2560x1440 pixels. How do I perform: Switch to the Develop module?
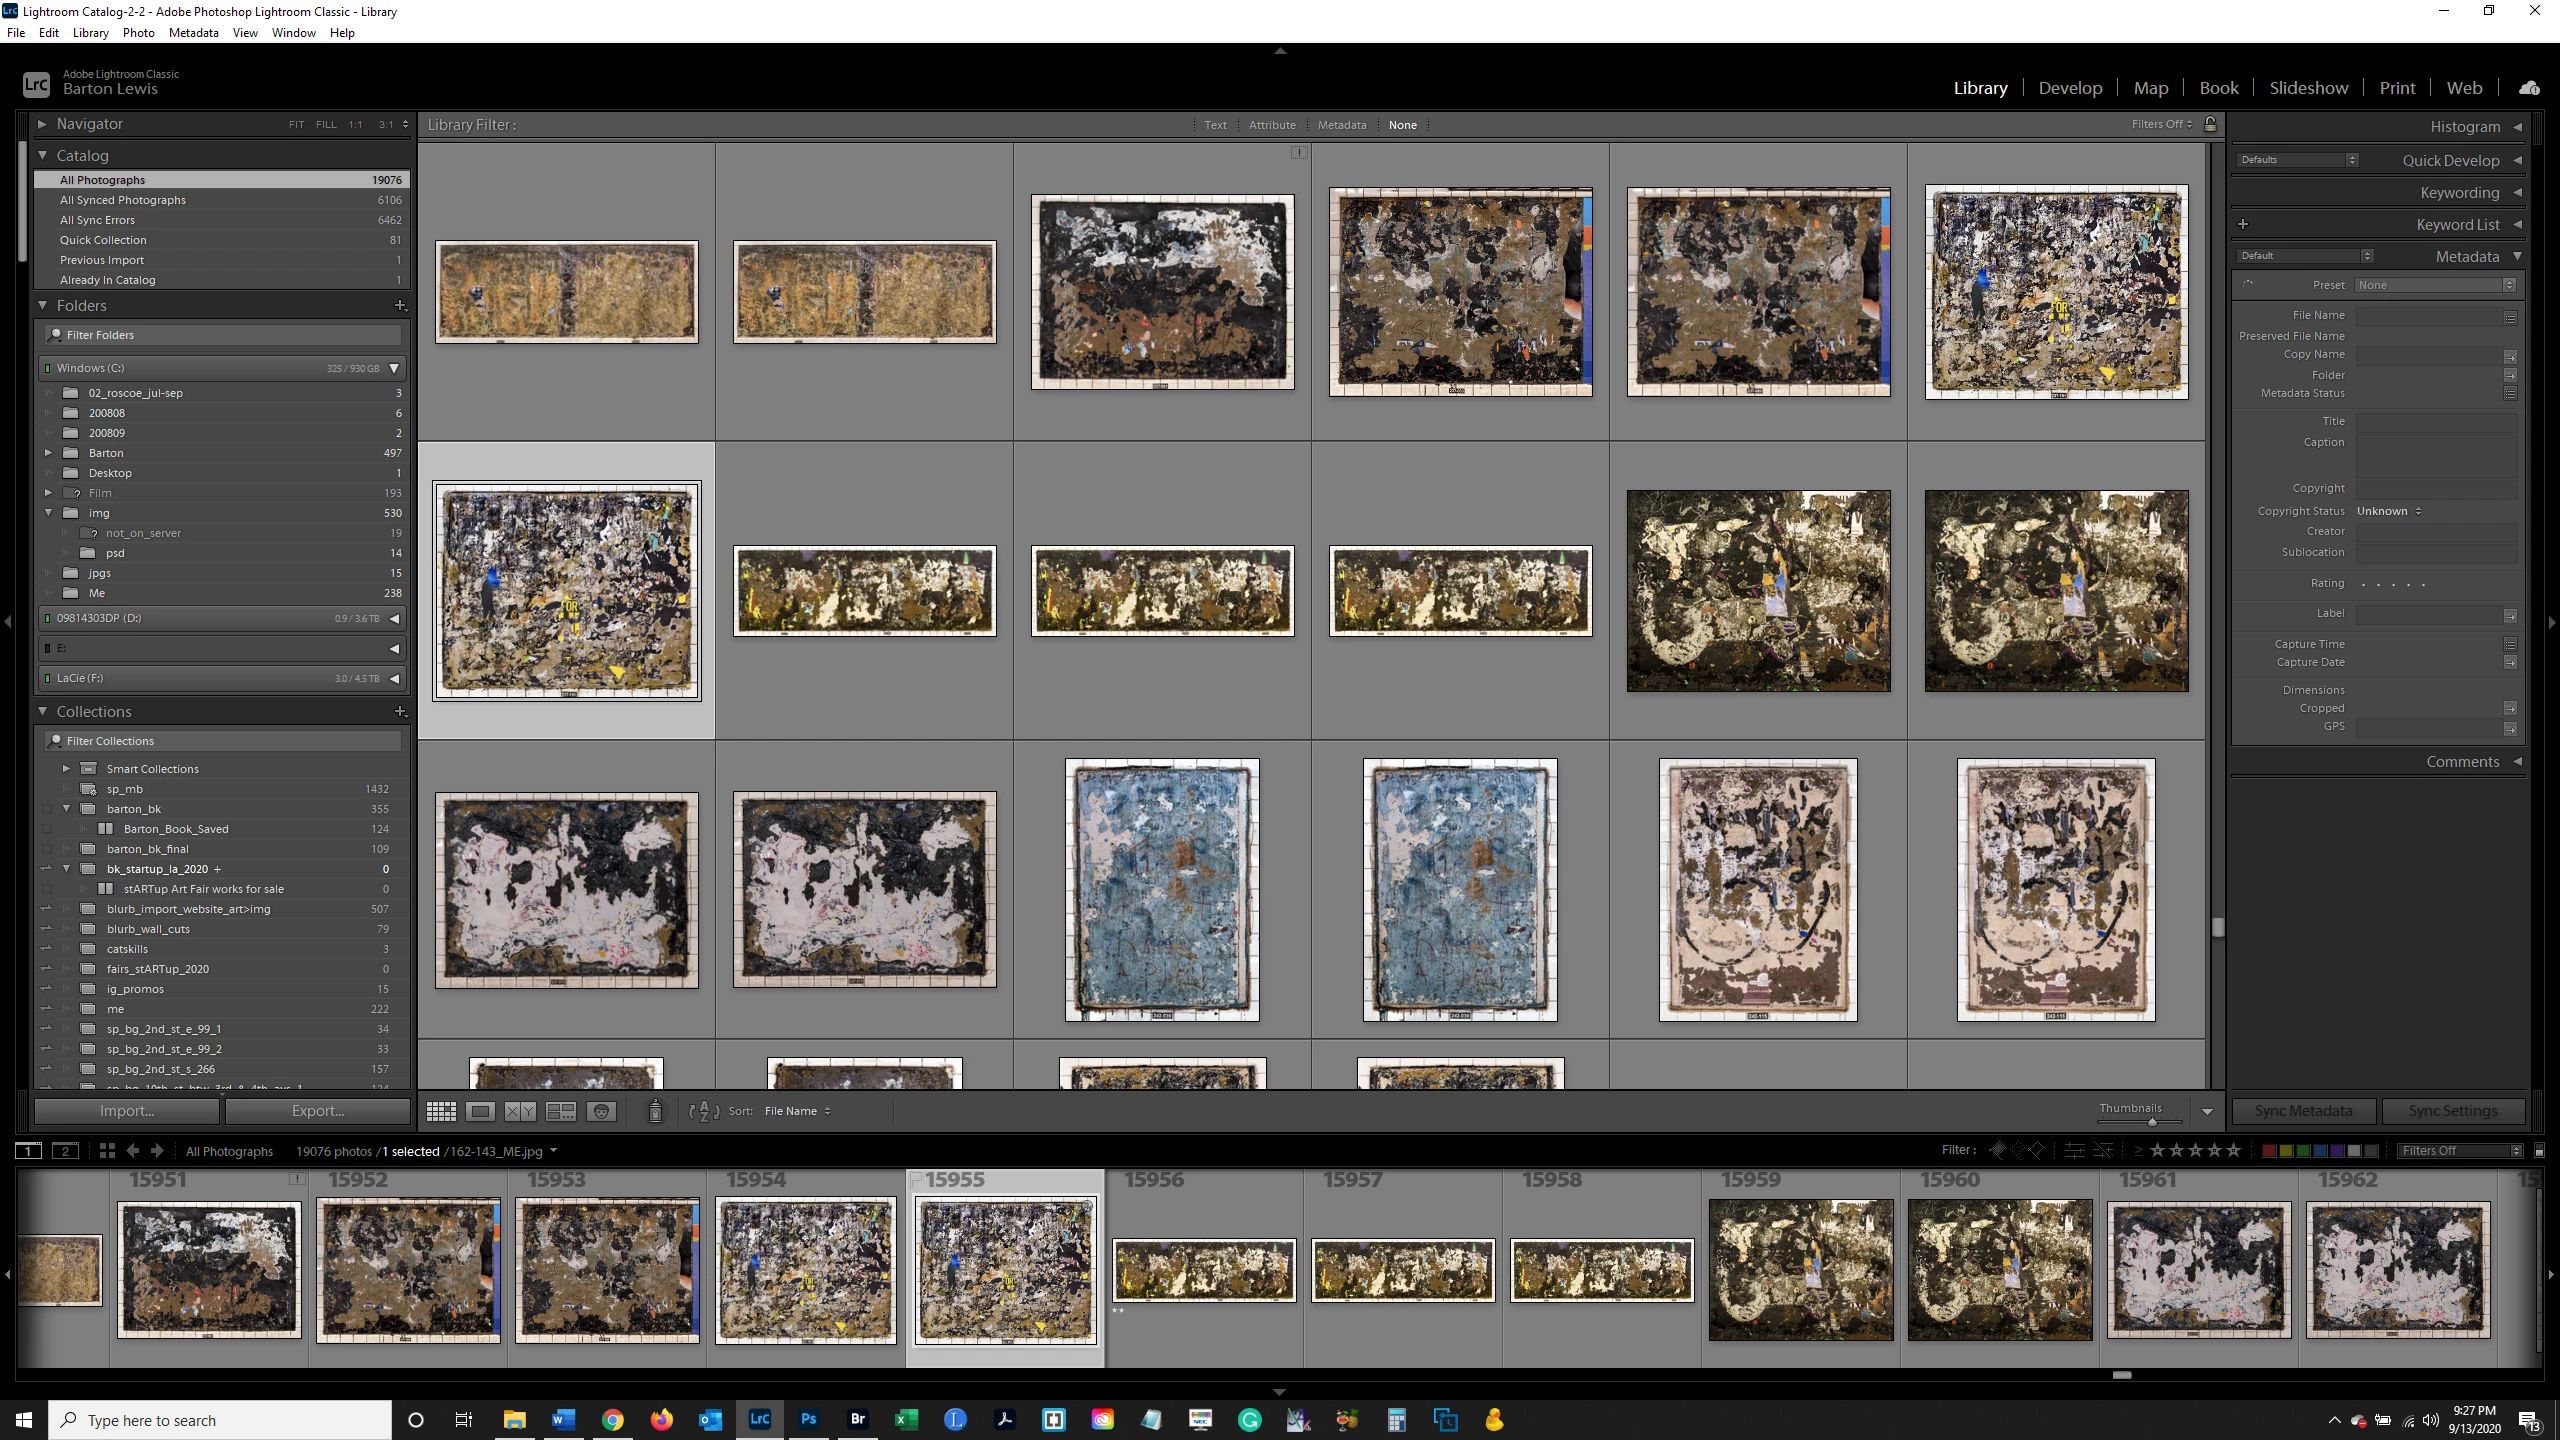[2070, 88]
